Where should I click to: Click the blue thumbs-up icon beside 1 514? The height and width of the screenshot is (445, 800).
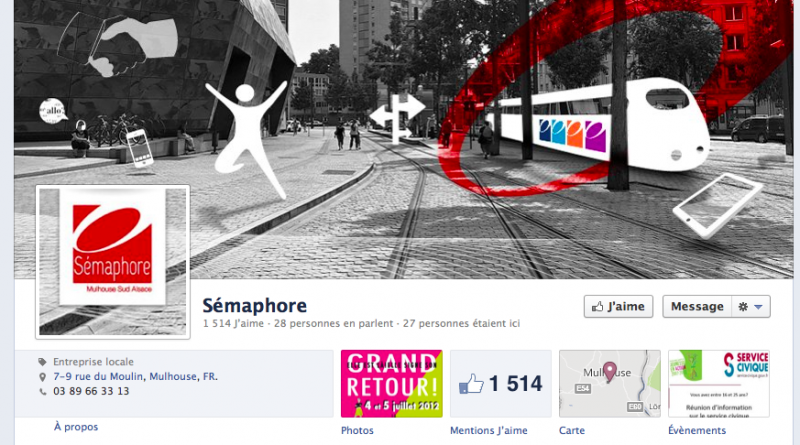[x=471, y=384]
